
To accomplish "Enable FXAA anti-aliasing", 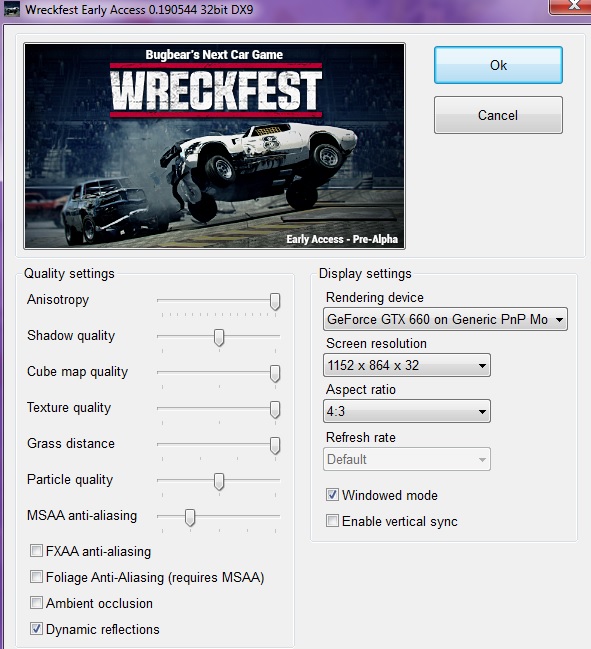I will [36, 551].
